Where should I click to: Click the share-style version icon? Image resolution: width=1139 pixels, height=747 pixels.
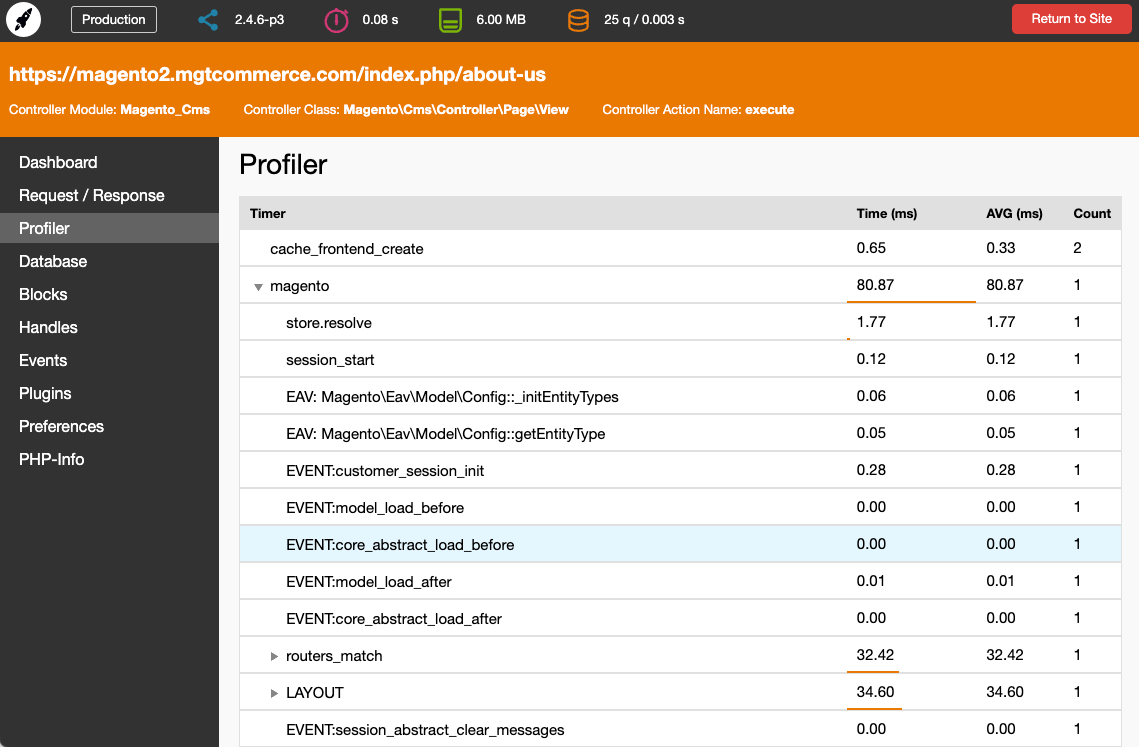click(208, 20)
